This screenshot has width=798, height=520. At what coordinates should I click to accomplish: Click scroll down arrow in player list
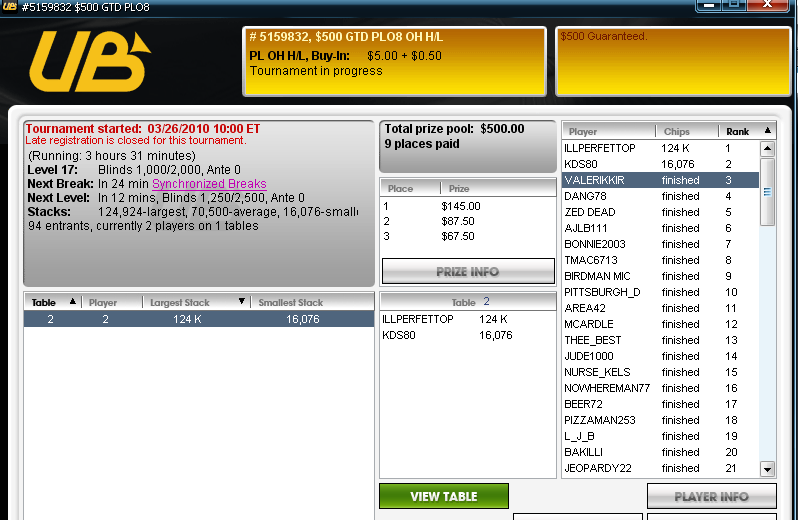pyautogui.click(x=767, y=469)
